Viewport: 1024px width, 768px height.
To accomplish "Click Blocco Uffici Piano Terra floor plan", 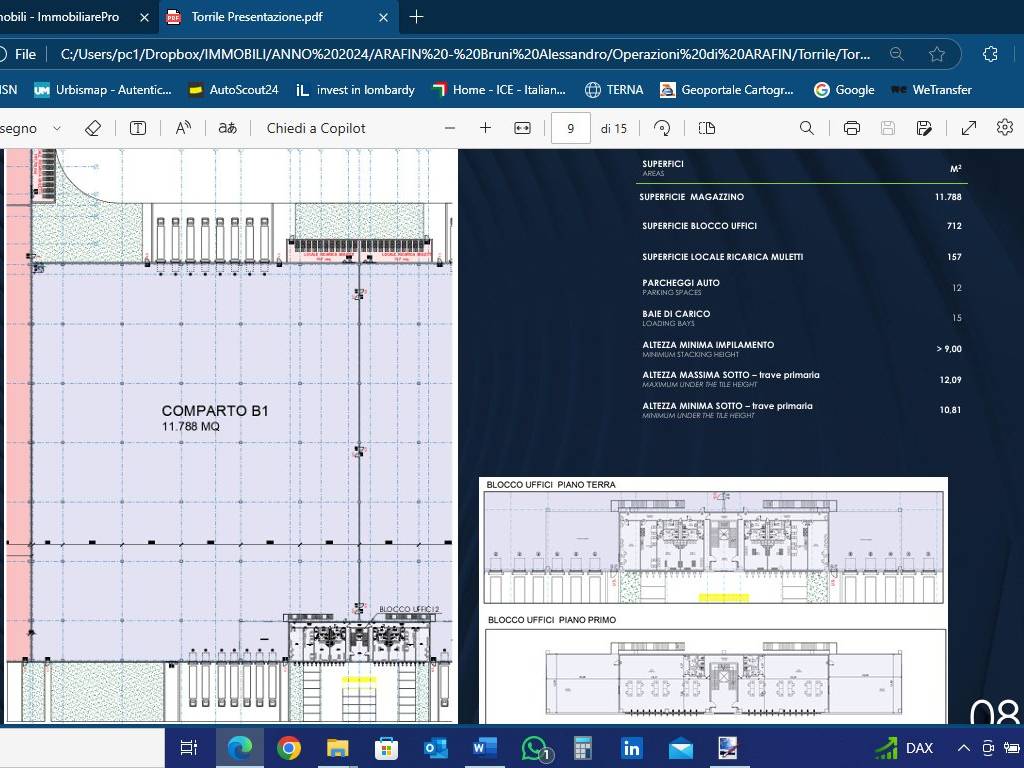I will (713, 547).
